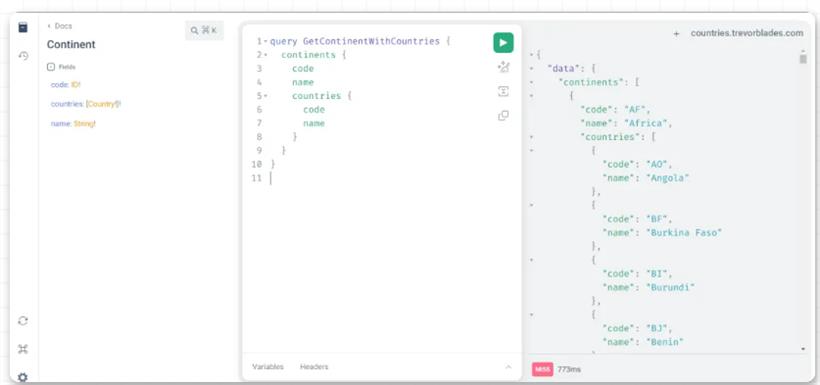Collapse the query at line 1
The height and width of the screenshot is (385, 820).
[266, 41]
